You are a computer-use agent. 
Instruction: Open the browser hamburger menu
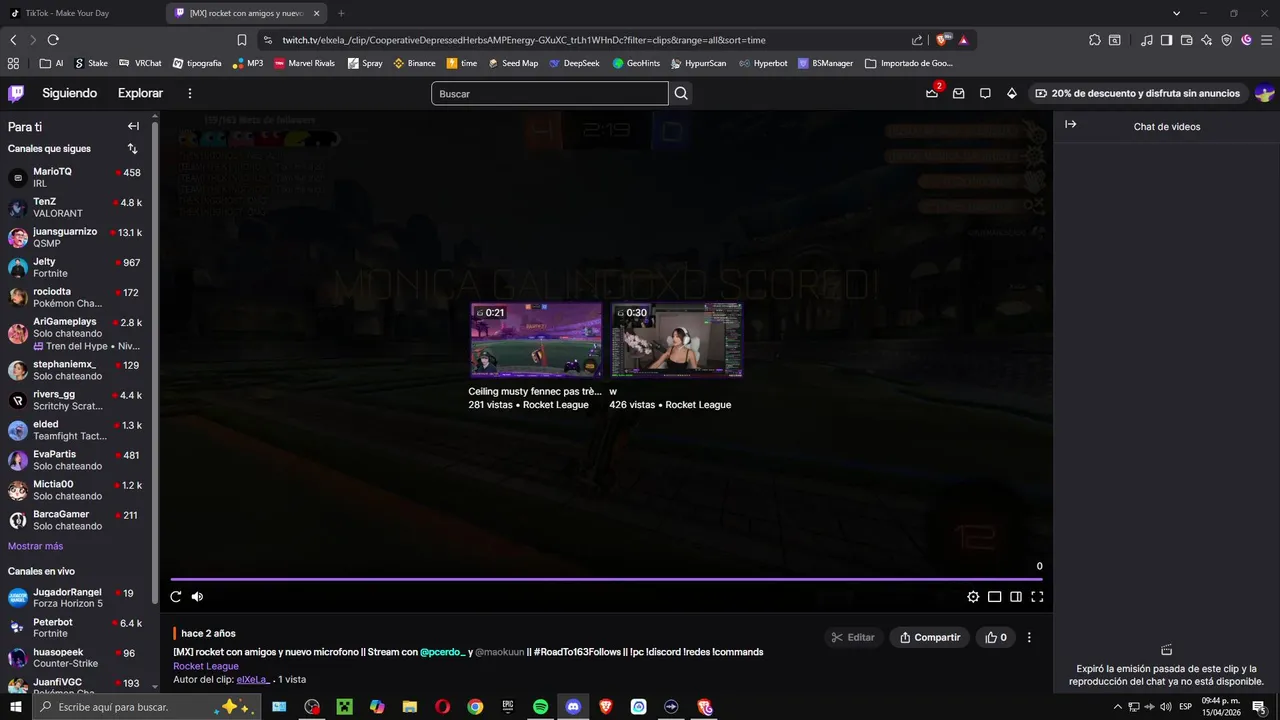click(1266, 40)
